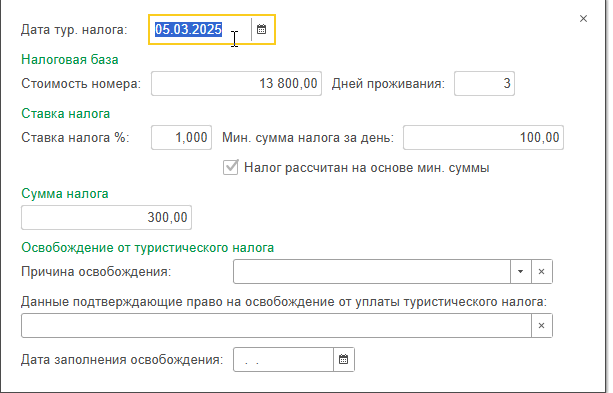The height and width of the screenshot is (393, 613).
Task: Click the Сумма налога field showing 300,00
Action: (x=106, y=217)
